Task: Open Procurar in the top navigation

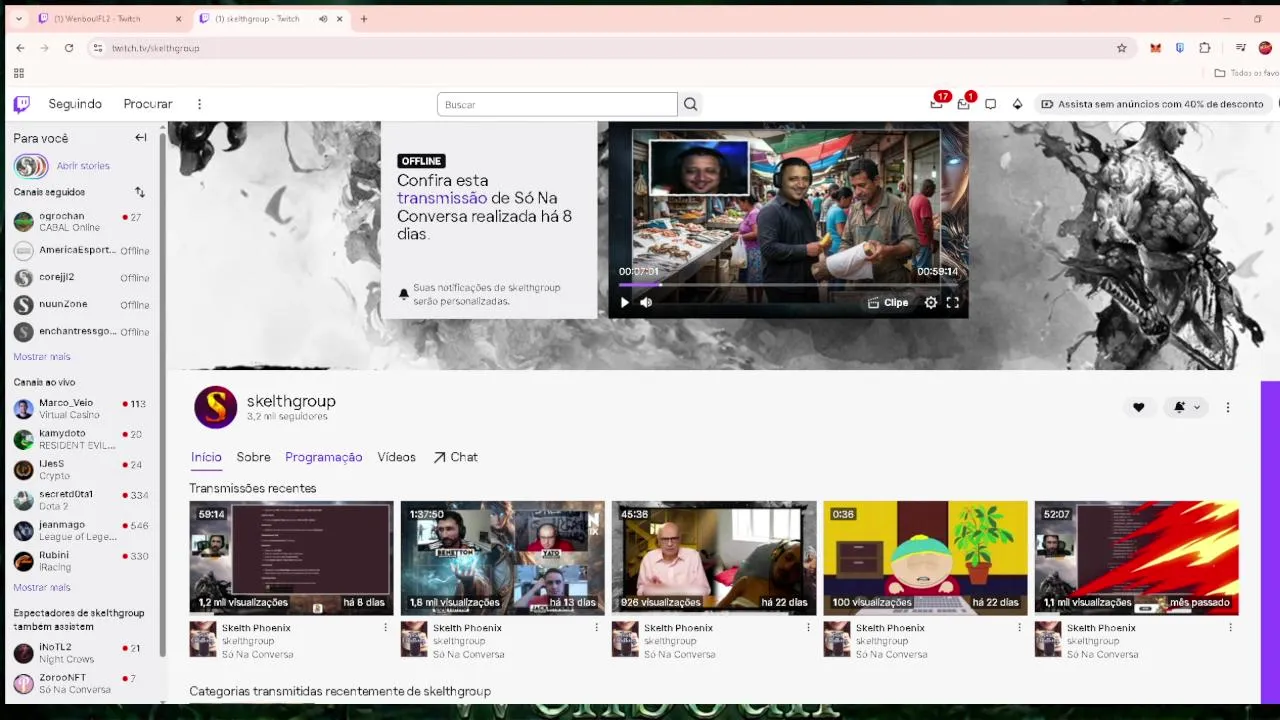Action: click(148, 104)
